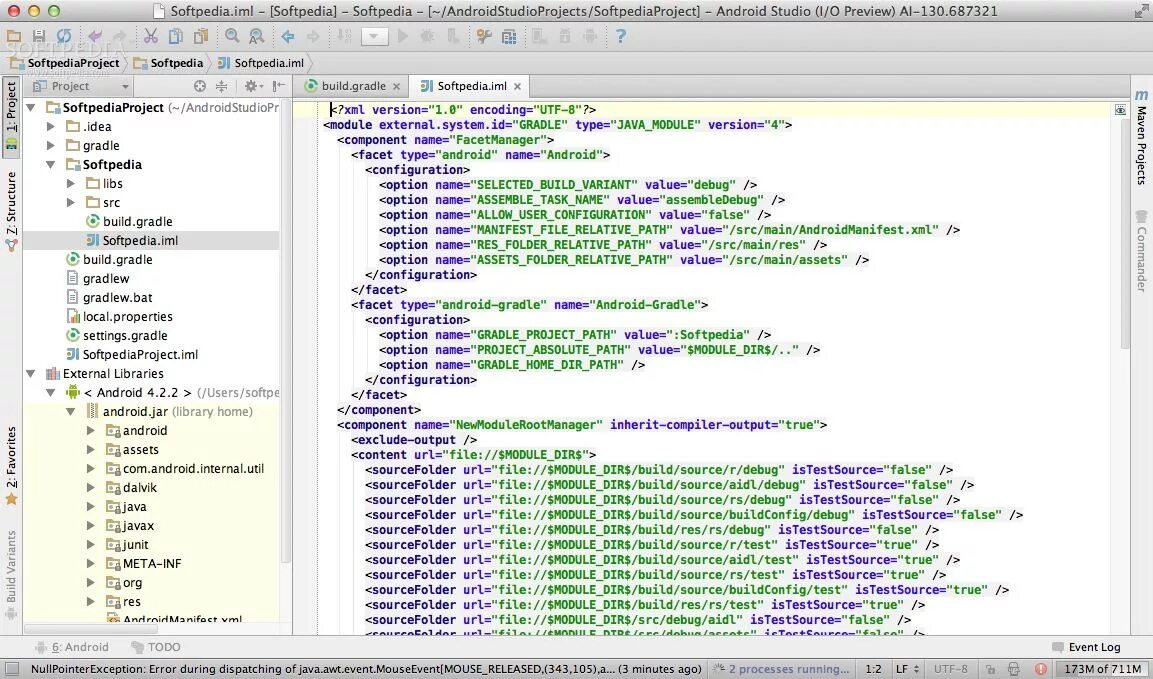Screen dimensions: 1153x679
Task: Open the TODO tool window
Action: coord(156,647)
